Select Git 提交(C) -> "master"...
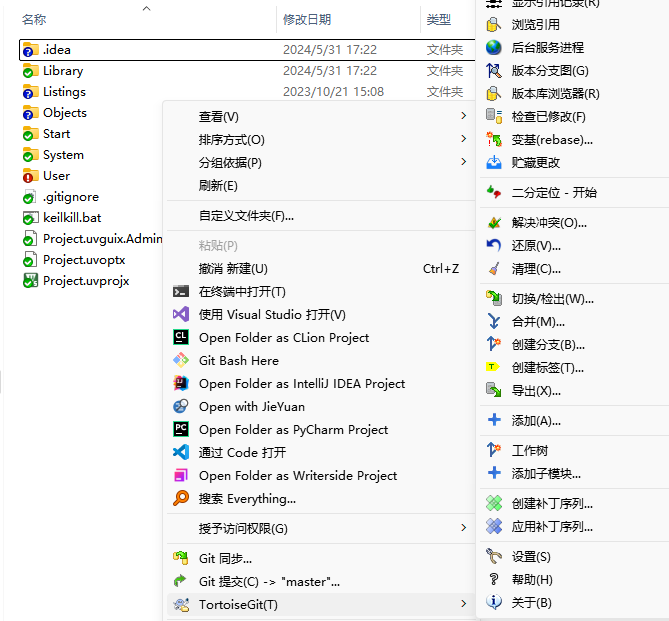 tap(269, 581)
